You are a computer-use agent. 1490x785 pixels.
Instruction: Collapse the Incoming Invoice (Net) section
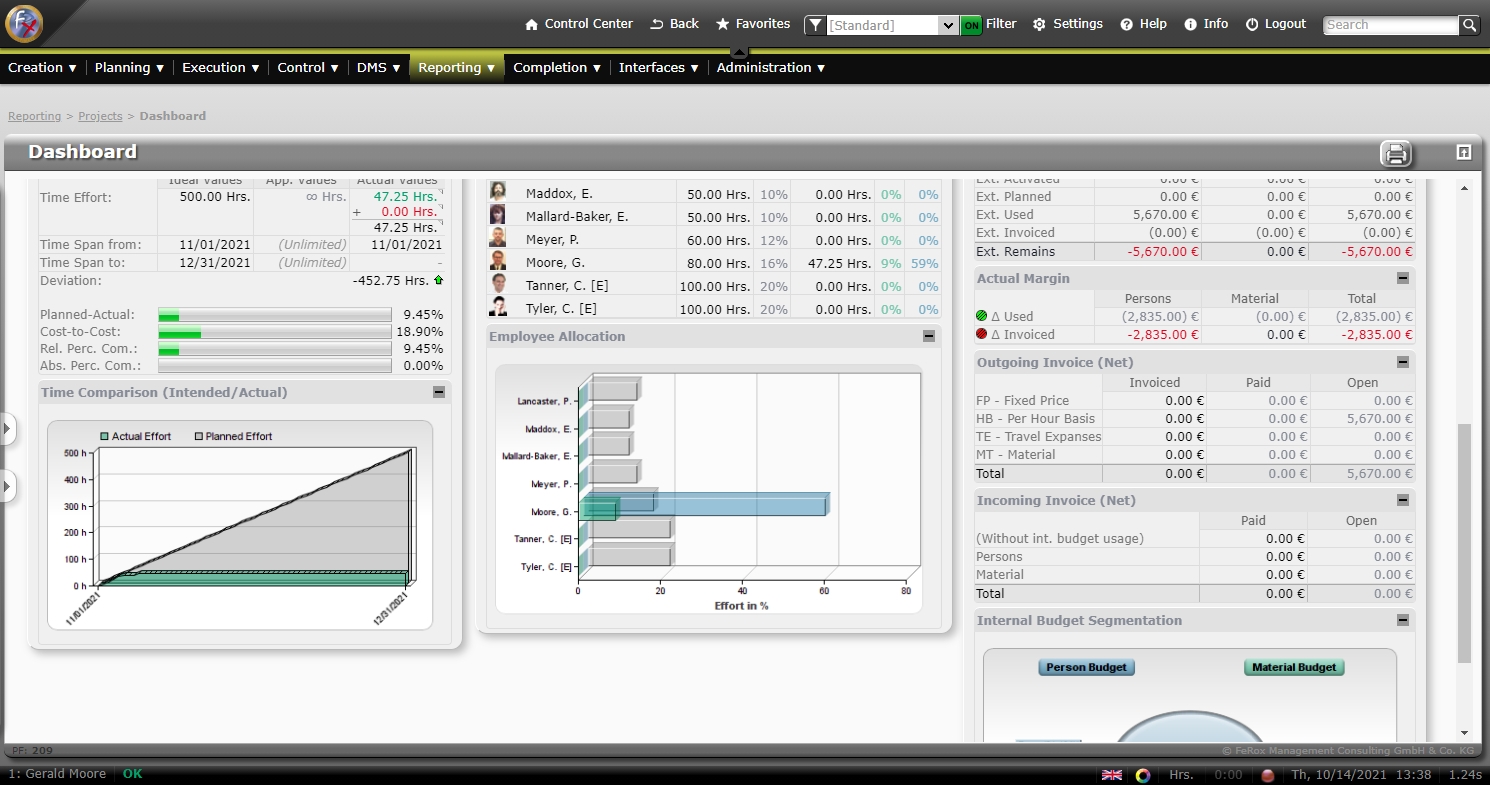tap(1403, 500)
